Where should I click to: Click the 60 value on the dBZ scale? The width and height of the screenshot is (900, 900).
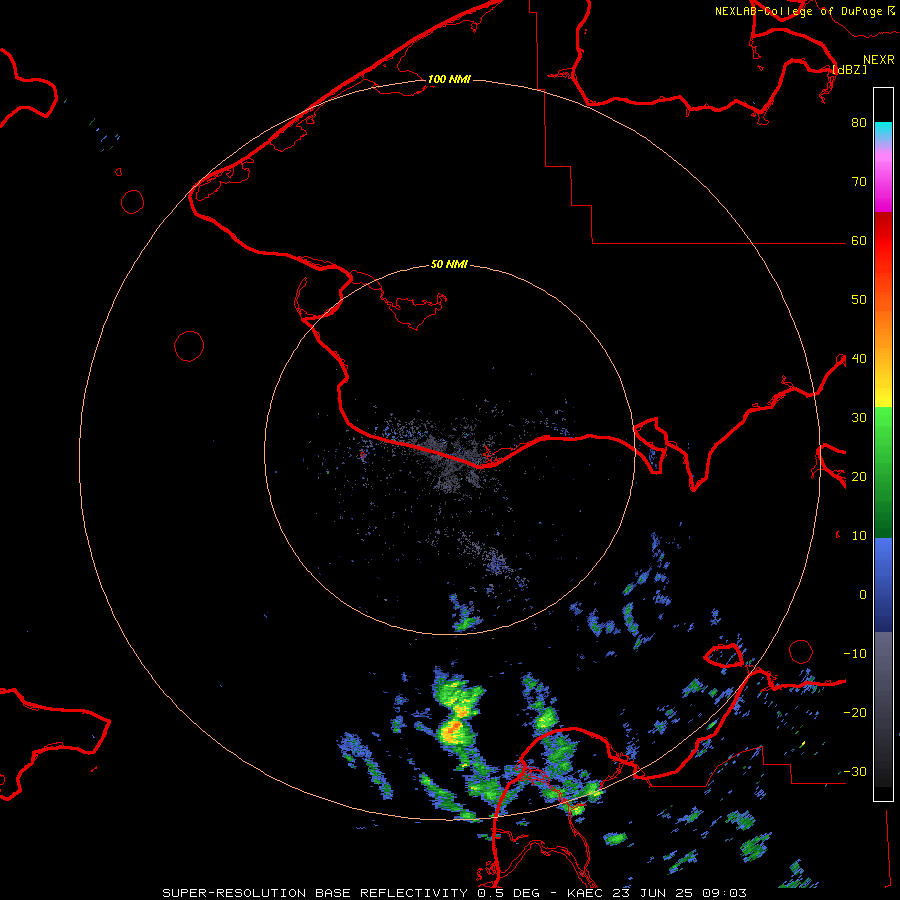coord(859,241)
